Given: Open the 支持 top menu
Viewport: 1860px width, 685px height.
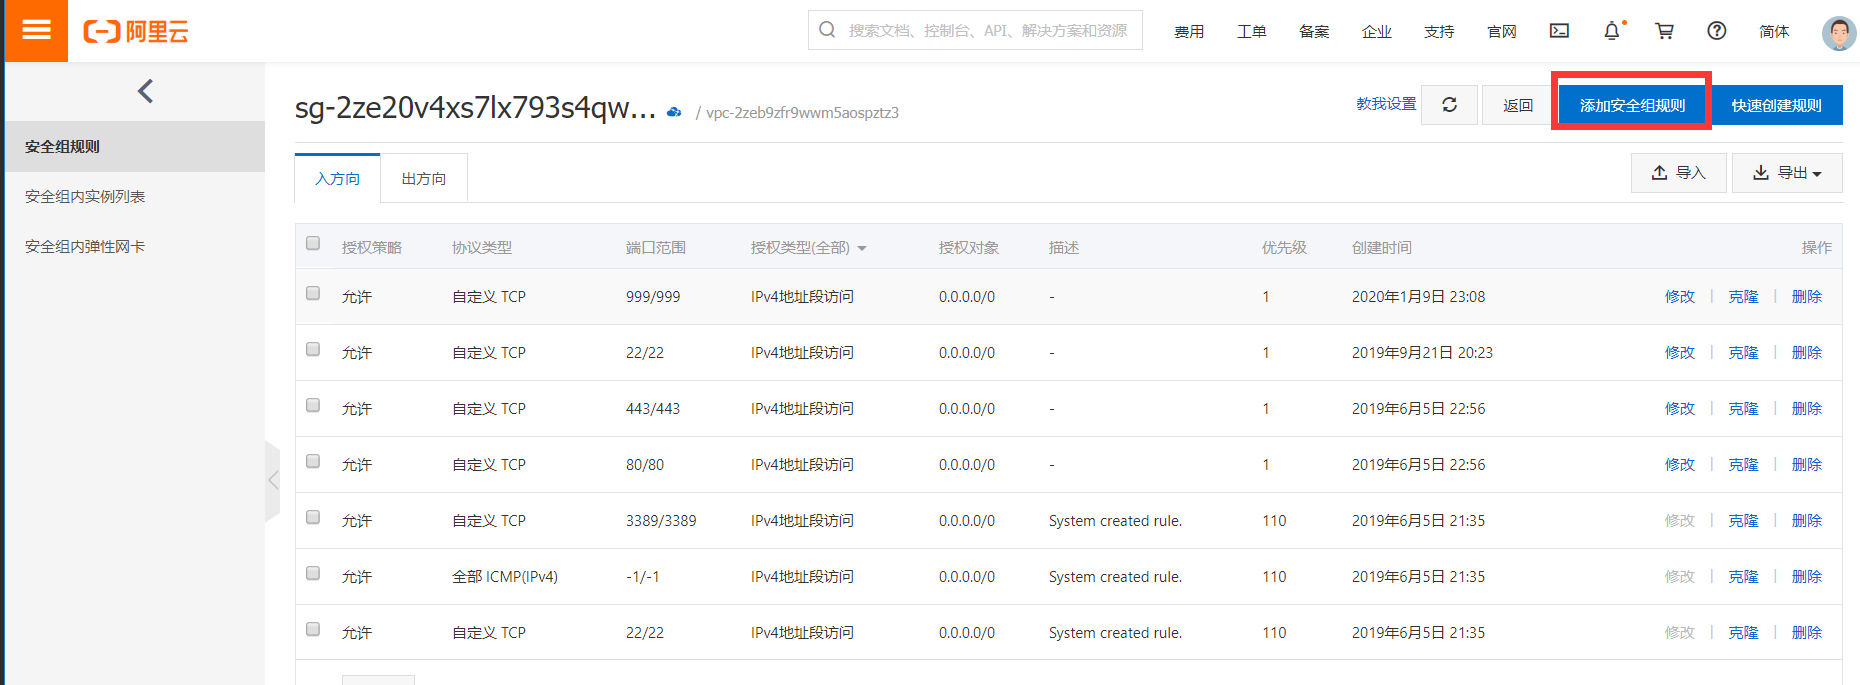Looking at the screenshot, I should (x=1439, y=32).
